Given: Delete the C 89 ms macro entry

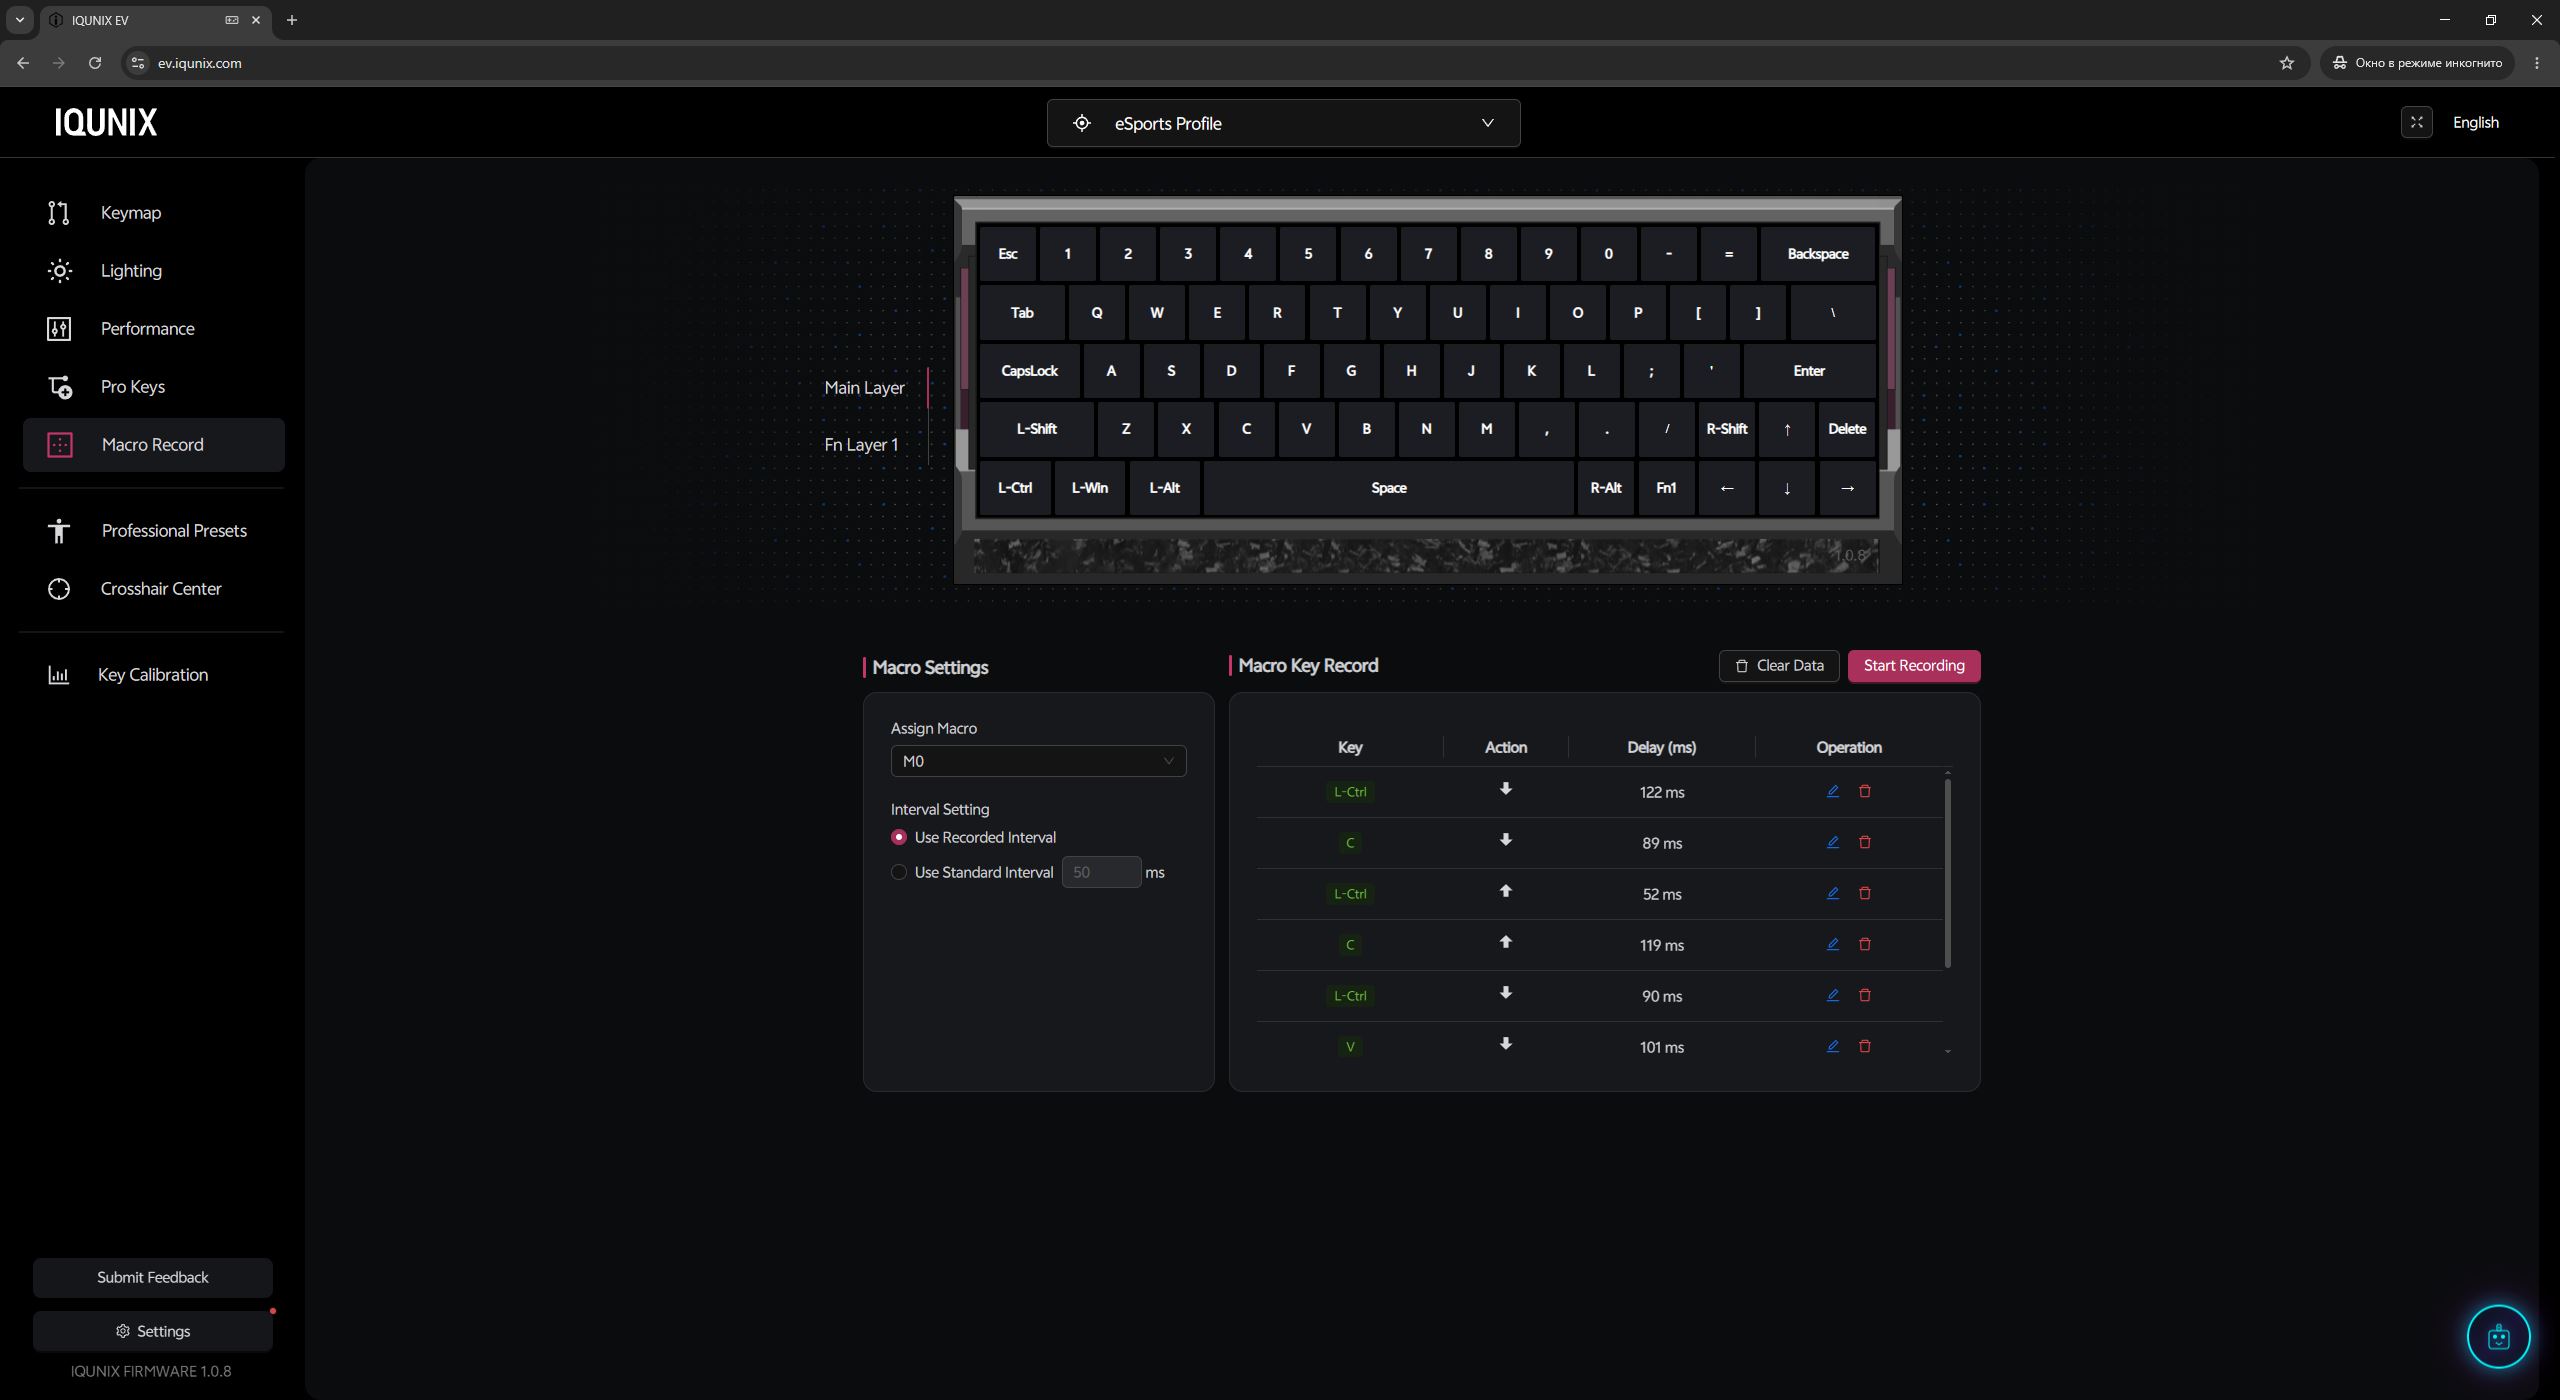Looking at the screenshot, I should pyautogui.click(x=1865, y=842).
